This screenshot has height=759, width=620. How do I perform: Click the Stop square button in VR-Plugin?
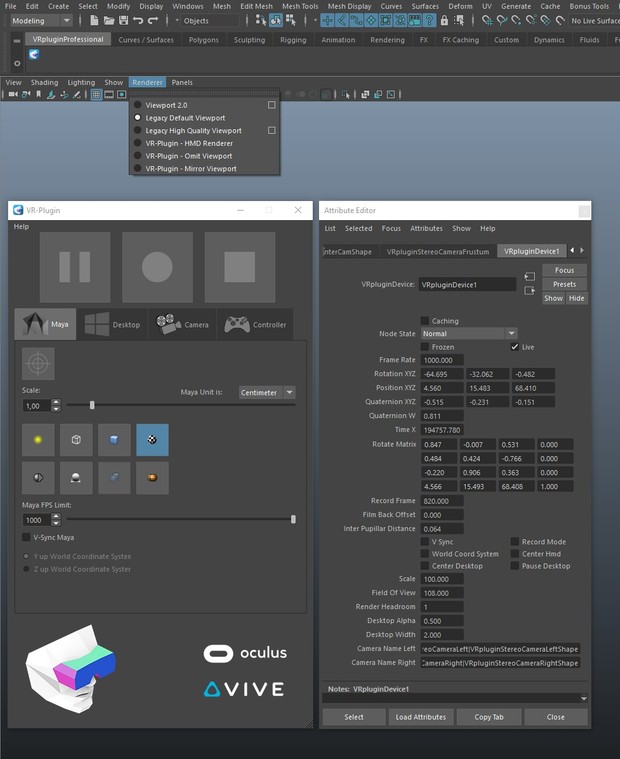click(x=240, y=267)
